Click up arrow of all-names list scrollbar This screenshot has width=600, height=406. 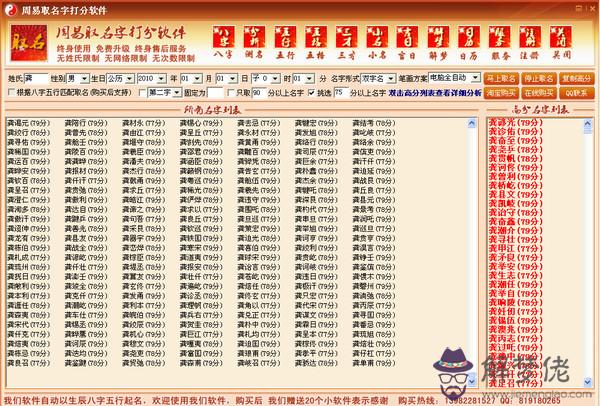[471, 123]
